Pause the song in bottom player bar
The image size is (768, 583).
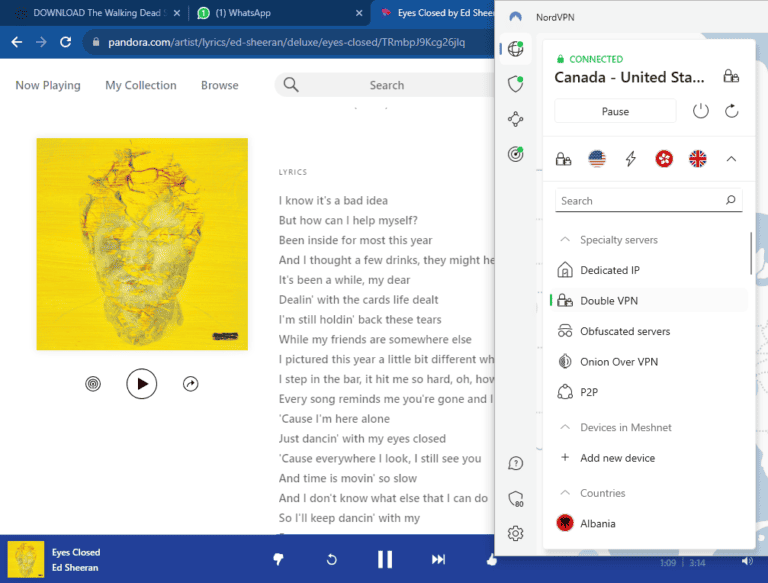[x=385, y=559]
